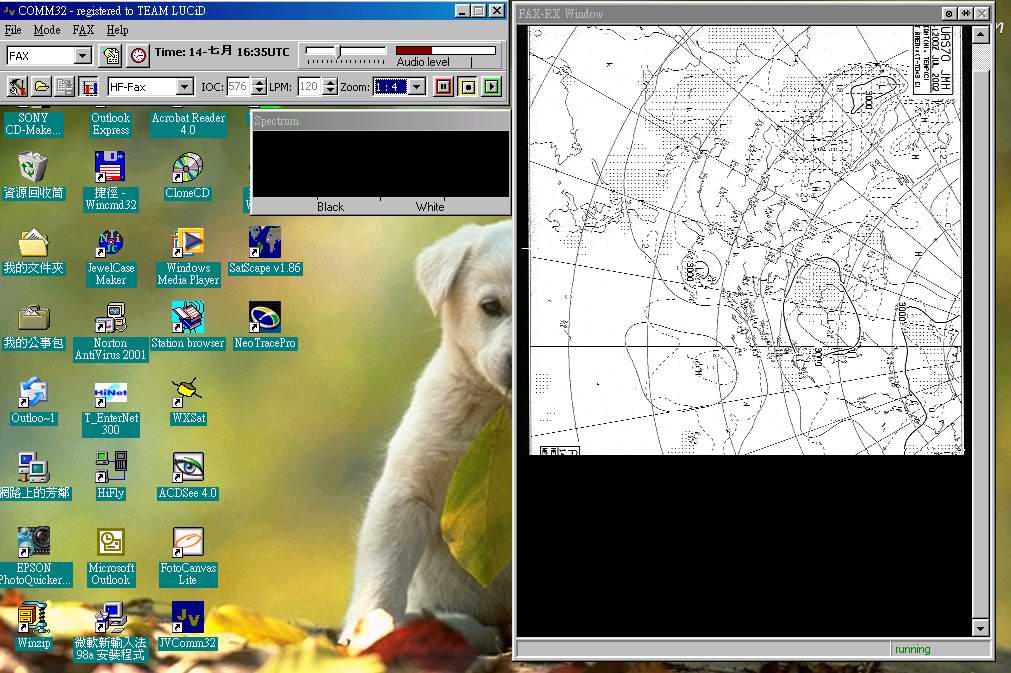The image size is (1011, 673).
Task: Click the notepad icon beside the mode dropdown
Action: pos(110,56)
